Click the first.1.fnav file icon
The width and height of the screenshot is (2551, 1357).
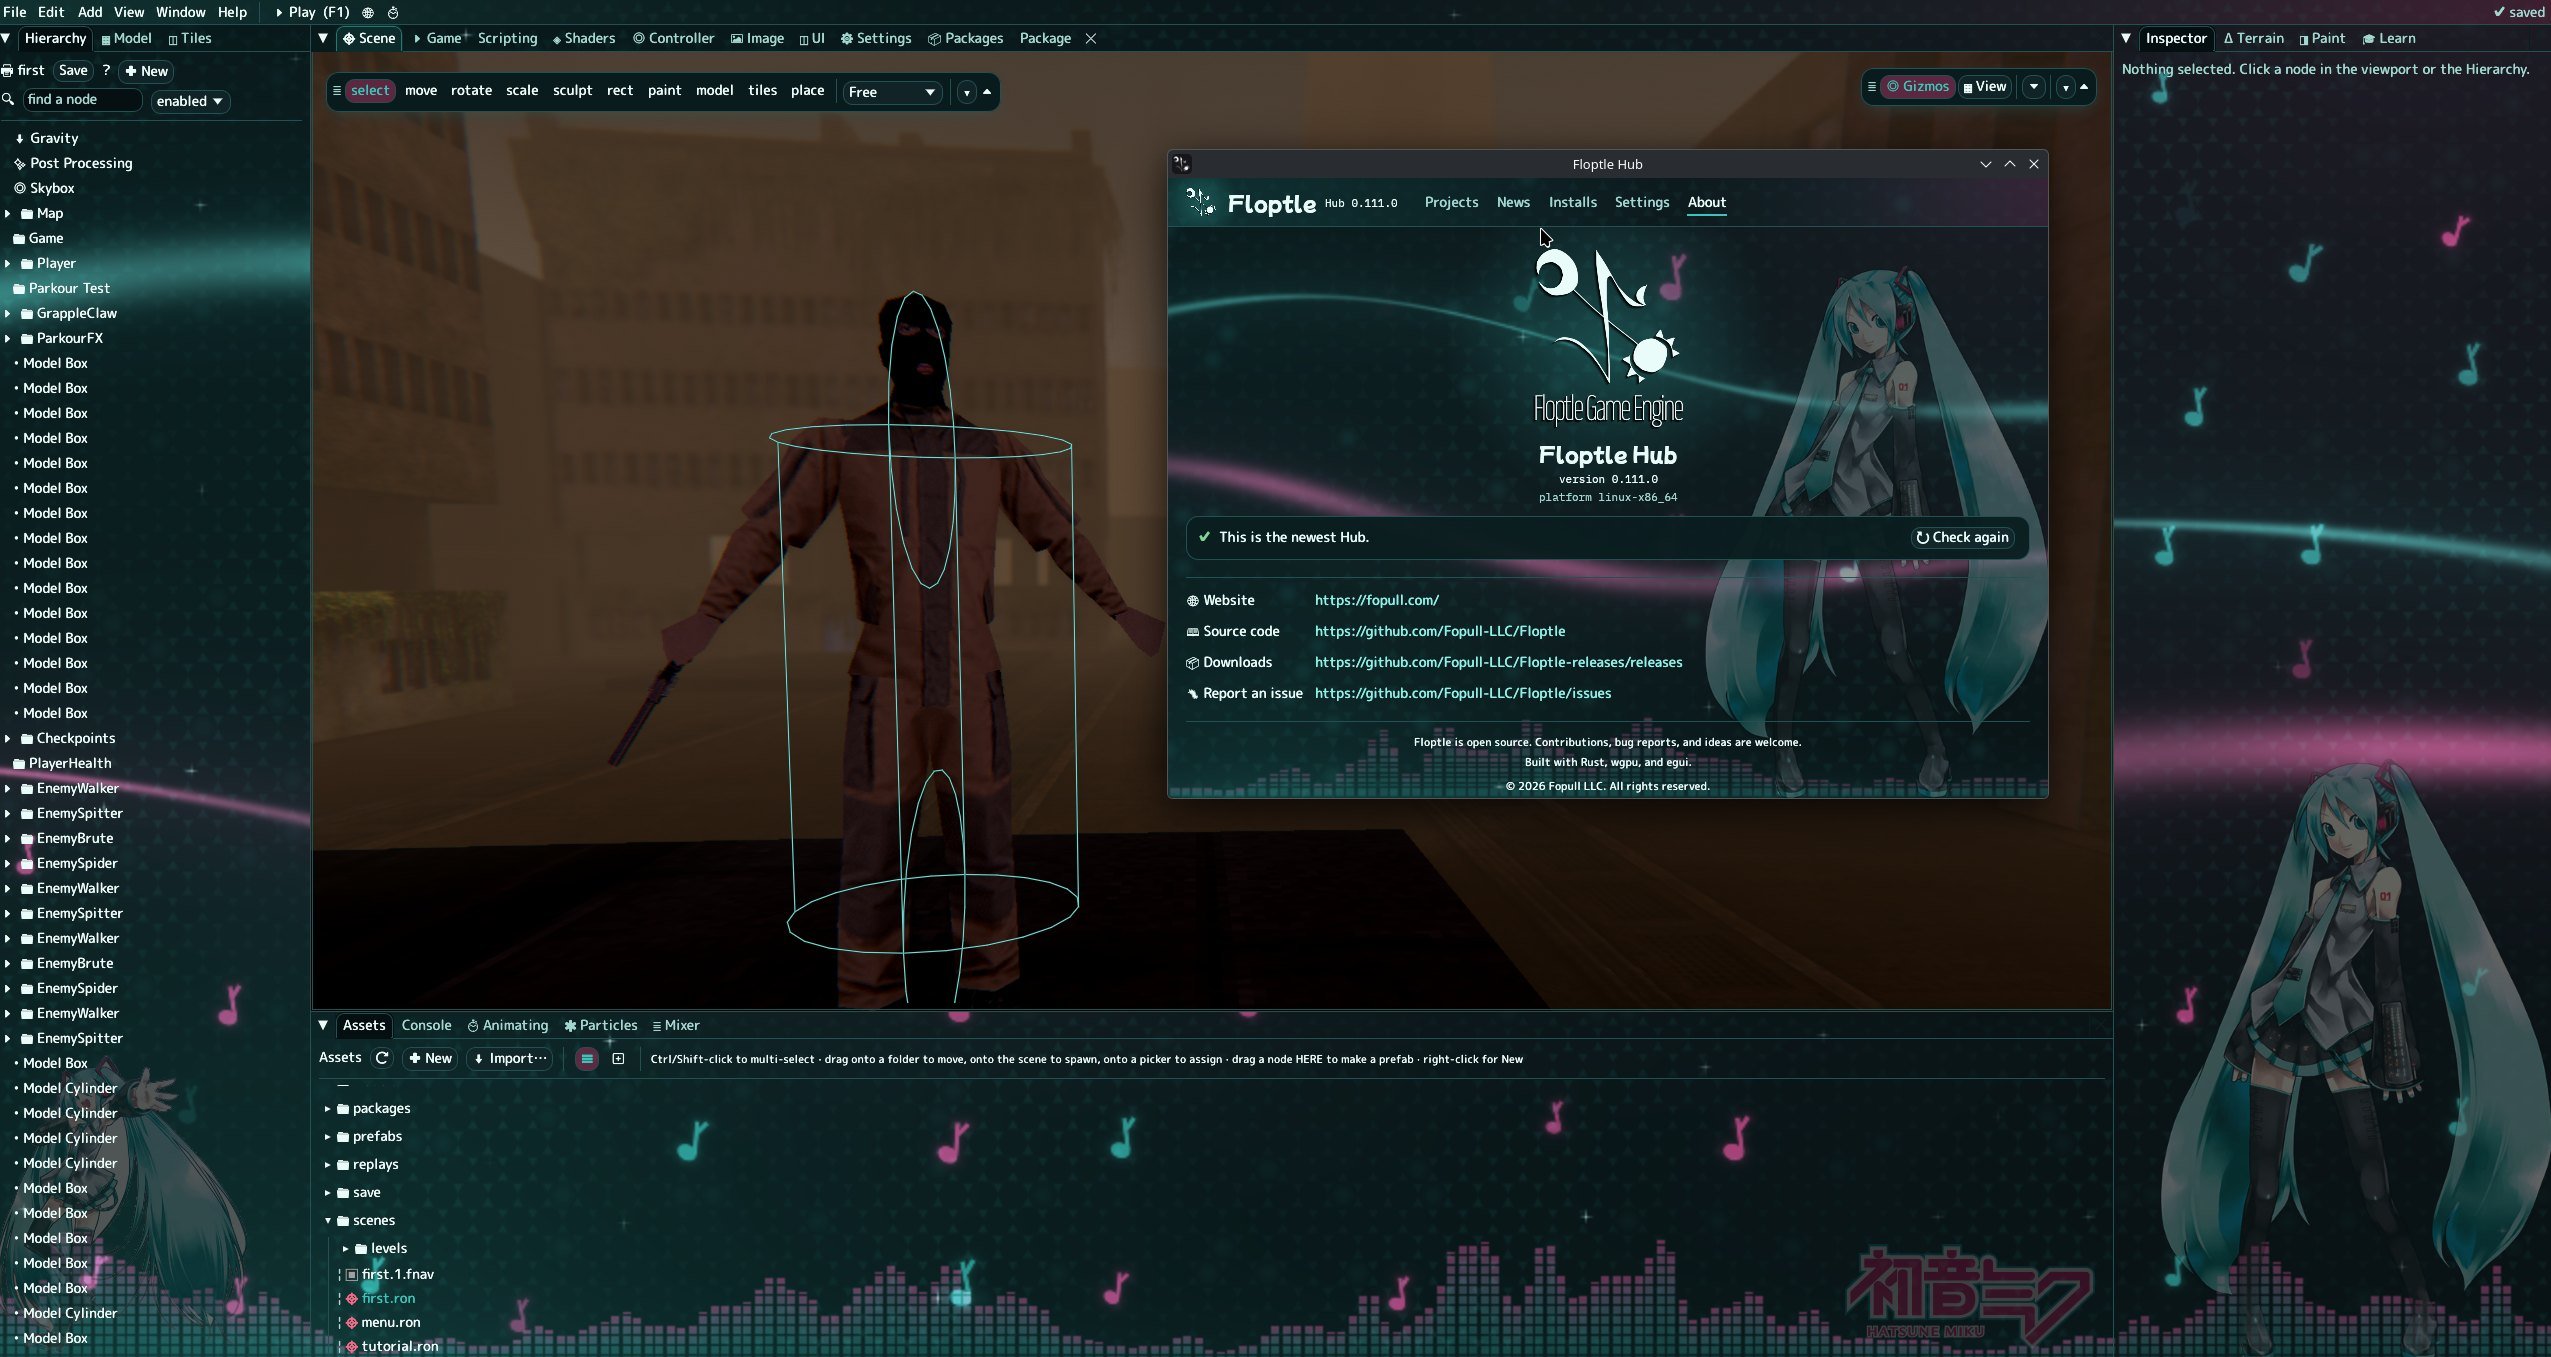pyautogui.click(x=352, y=1275)
